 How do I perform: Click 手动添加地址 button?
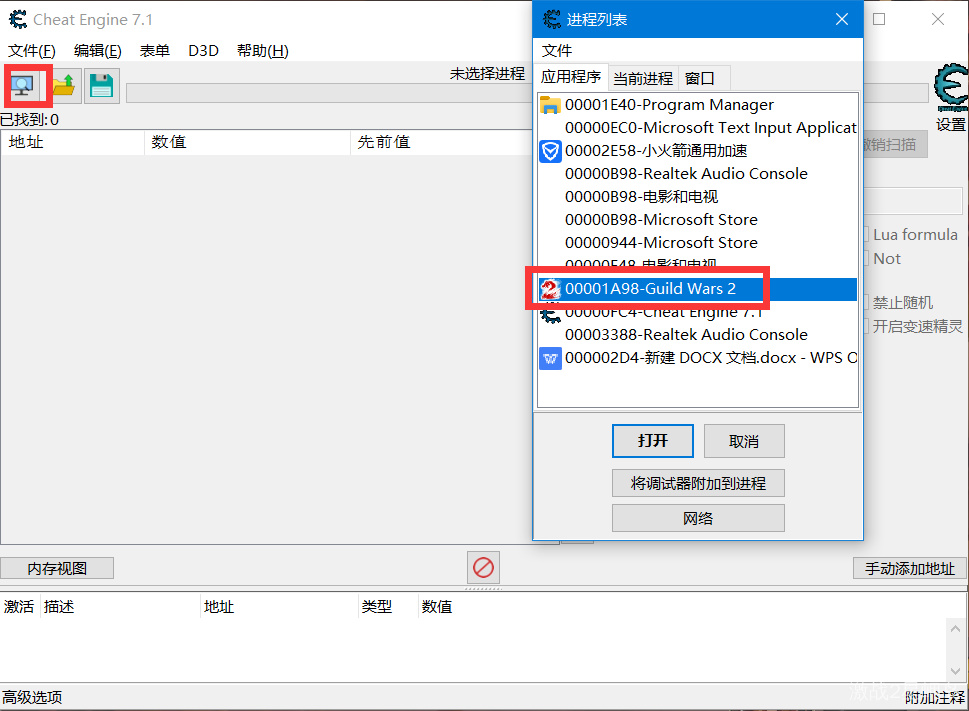click(910, 568)
